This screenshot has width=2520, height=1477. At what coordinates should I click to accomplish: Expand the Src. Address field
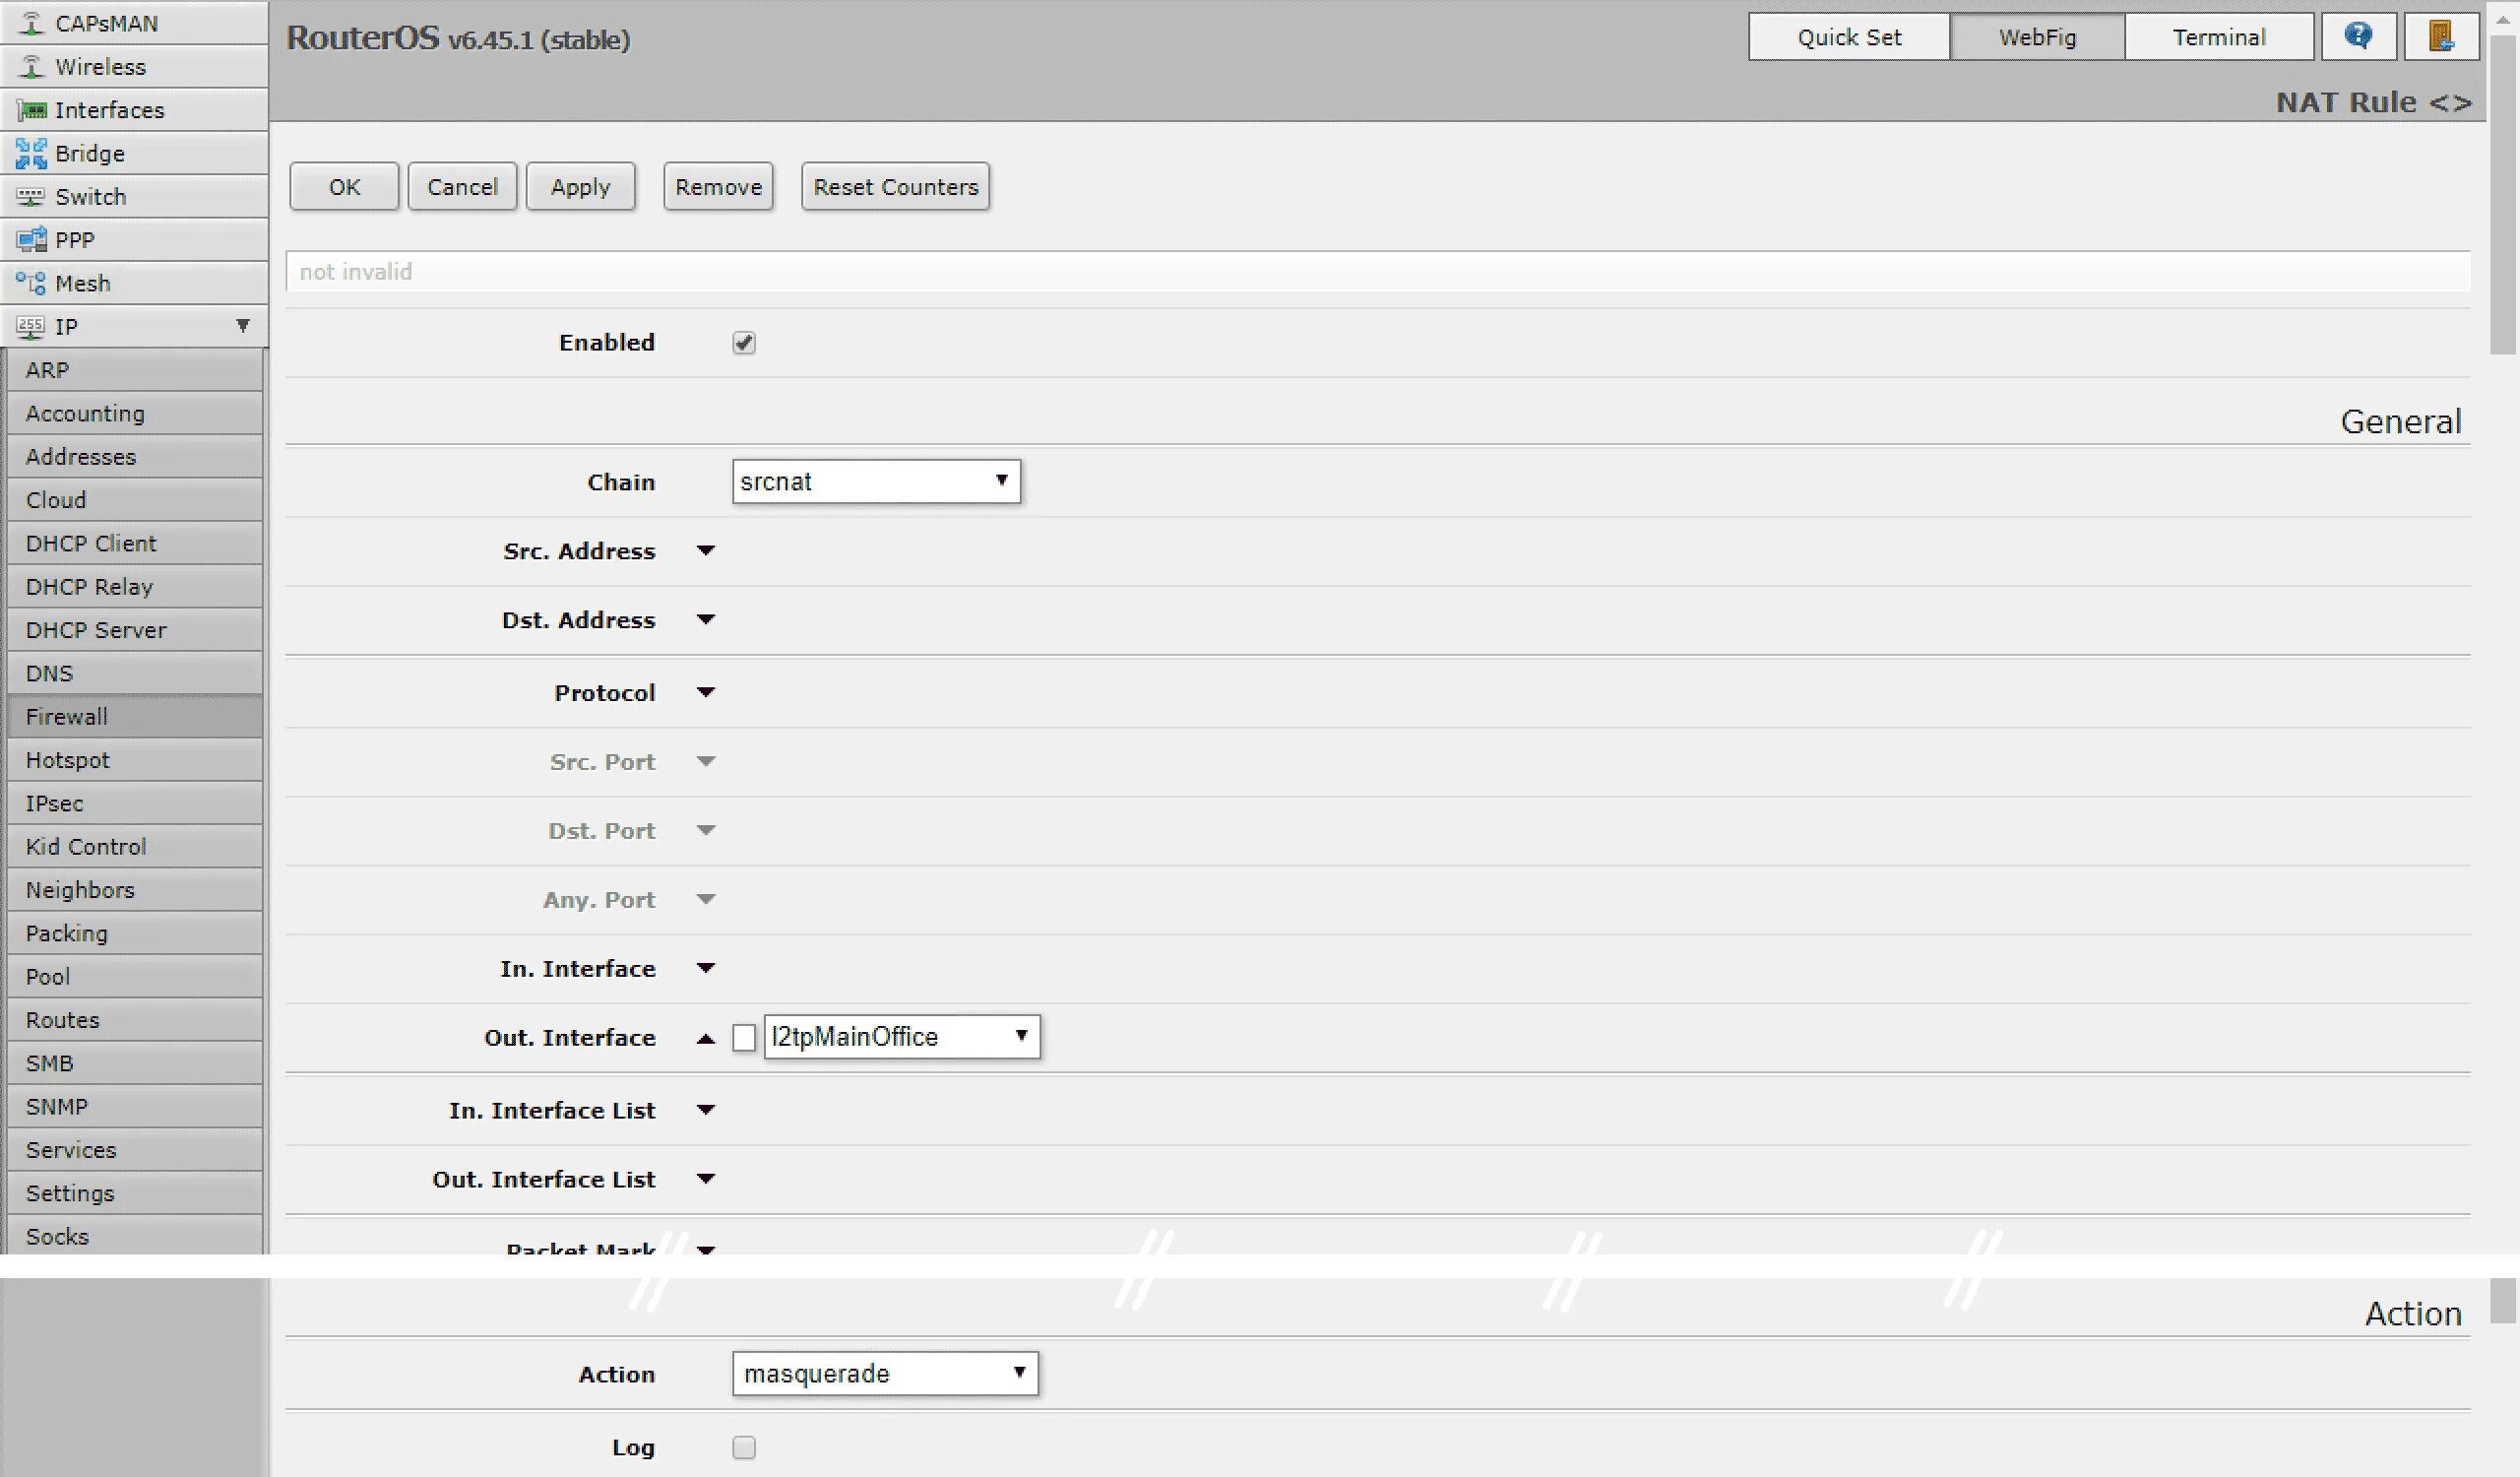coord(706,551)
